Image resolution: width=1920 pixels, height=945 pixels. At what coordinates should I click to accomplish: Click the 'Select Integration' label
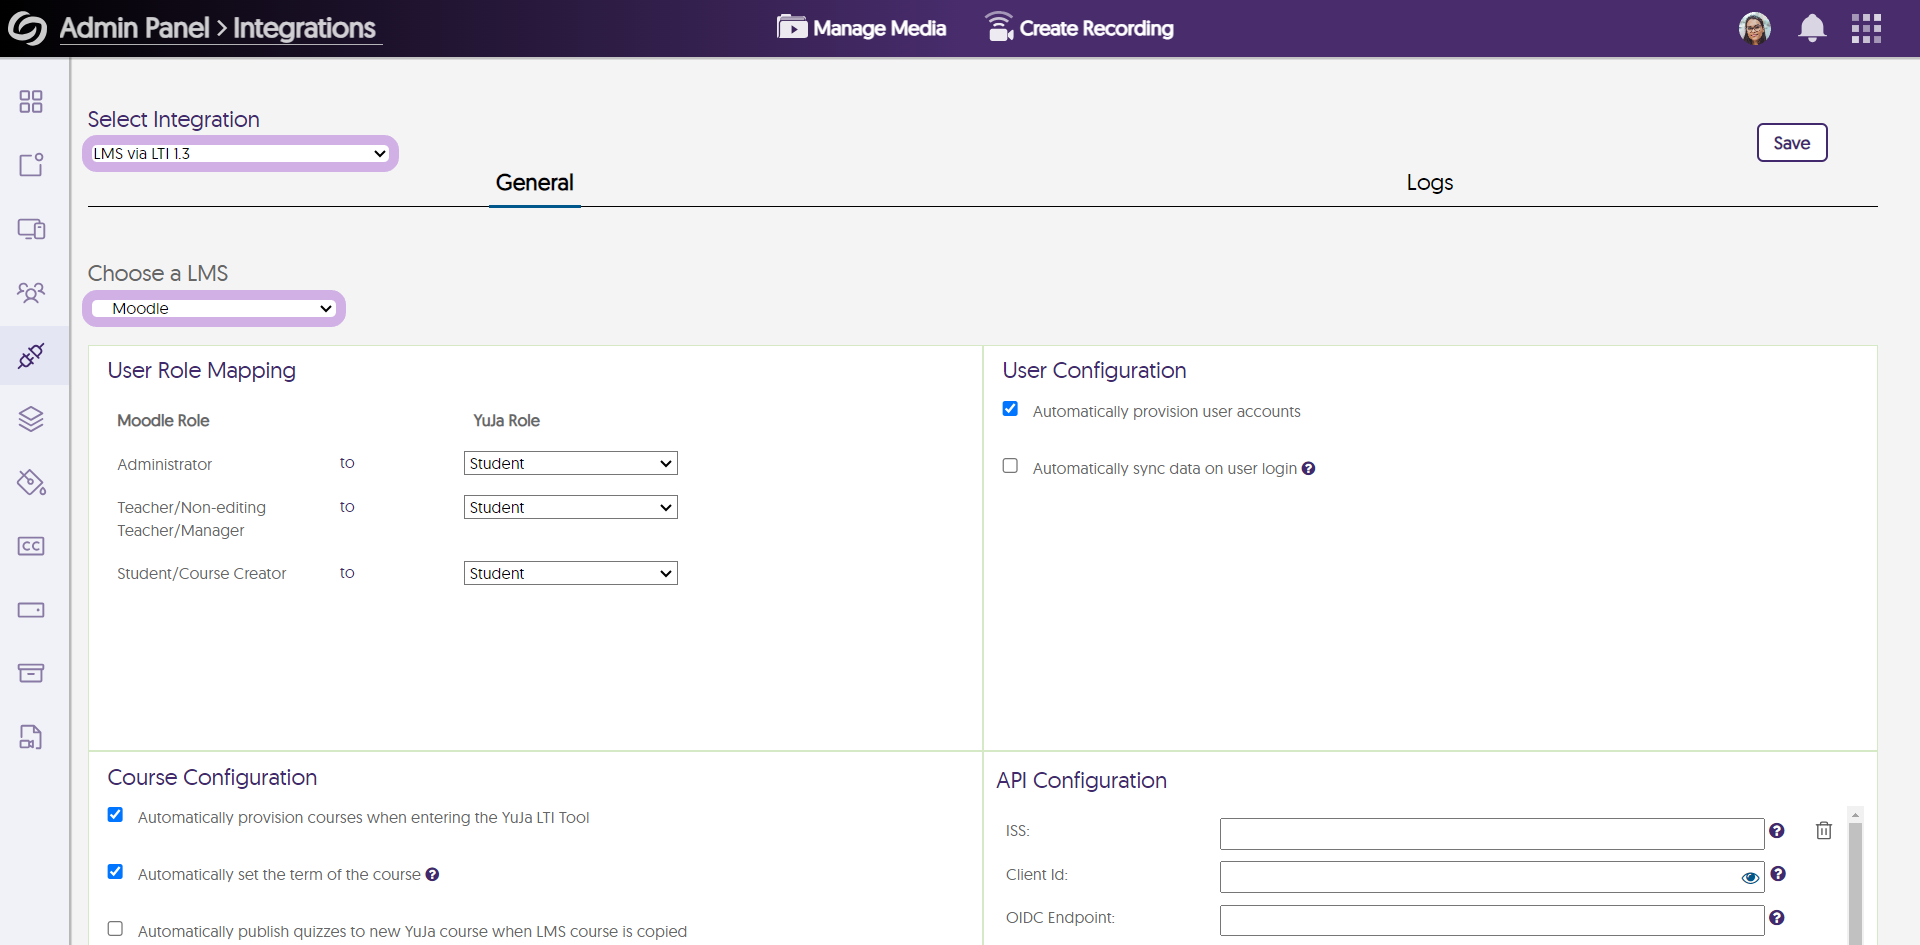pos(174,120)
